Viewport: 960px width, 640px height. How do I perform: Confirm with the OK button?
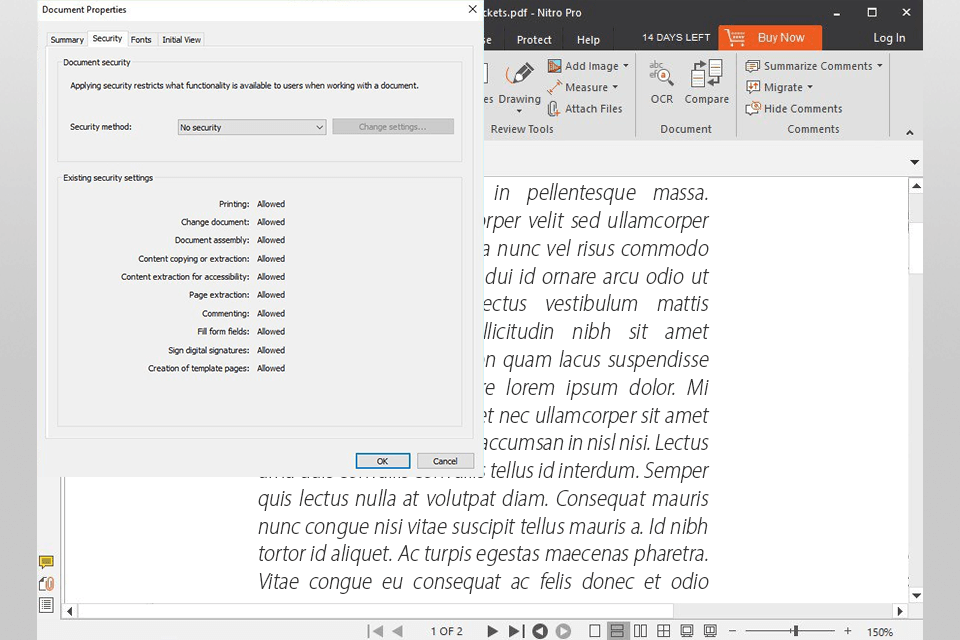click(383, 461)
